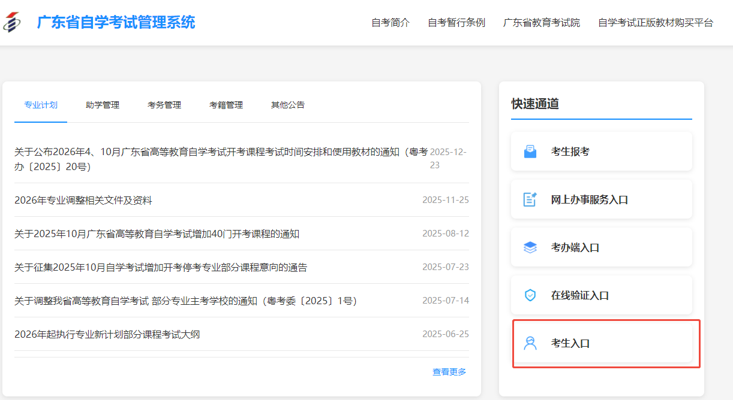Open the 考务管理 tab
Image resolution: width=733 pixels, height=400 pixels.
coord(164,105)
